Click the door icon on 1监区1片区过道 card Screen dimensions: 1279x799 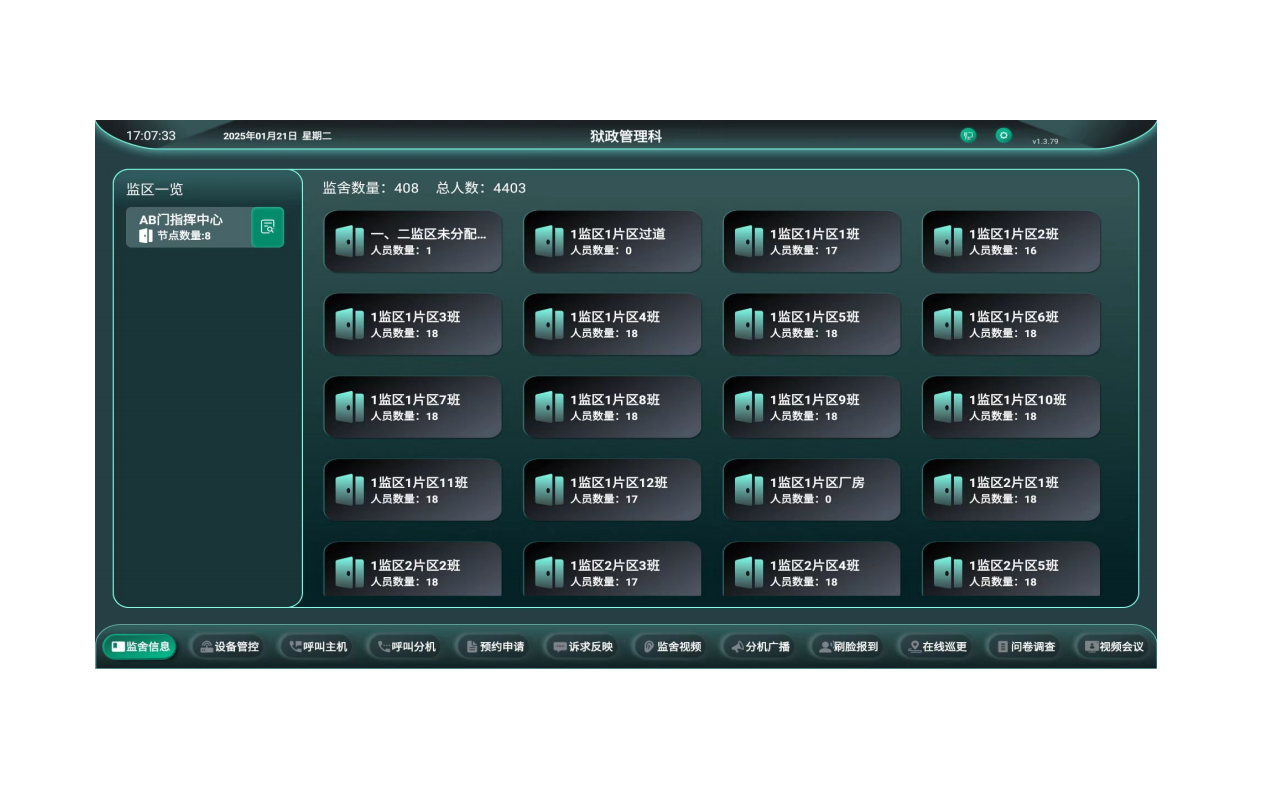[x=549, y=241]
